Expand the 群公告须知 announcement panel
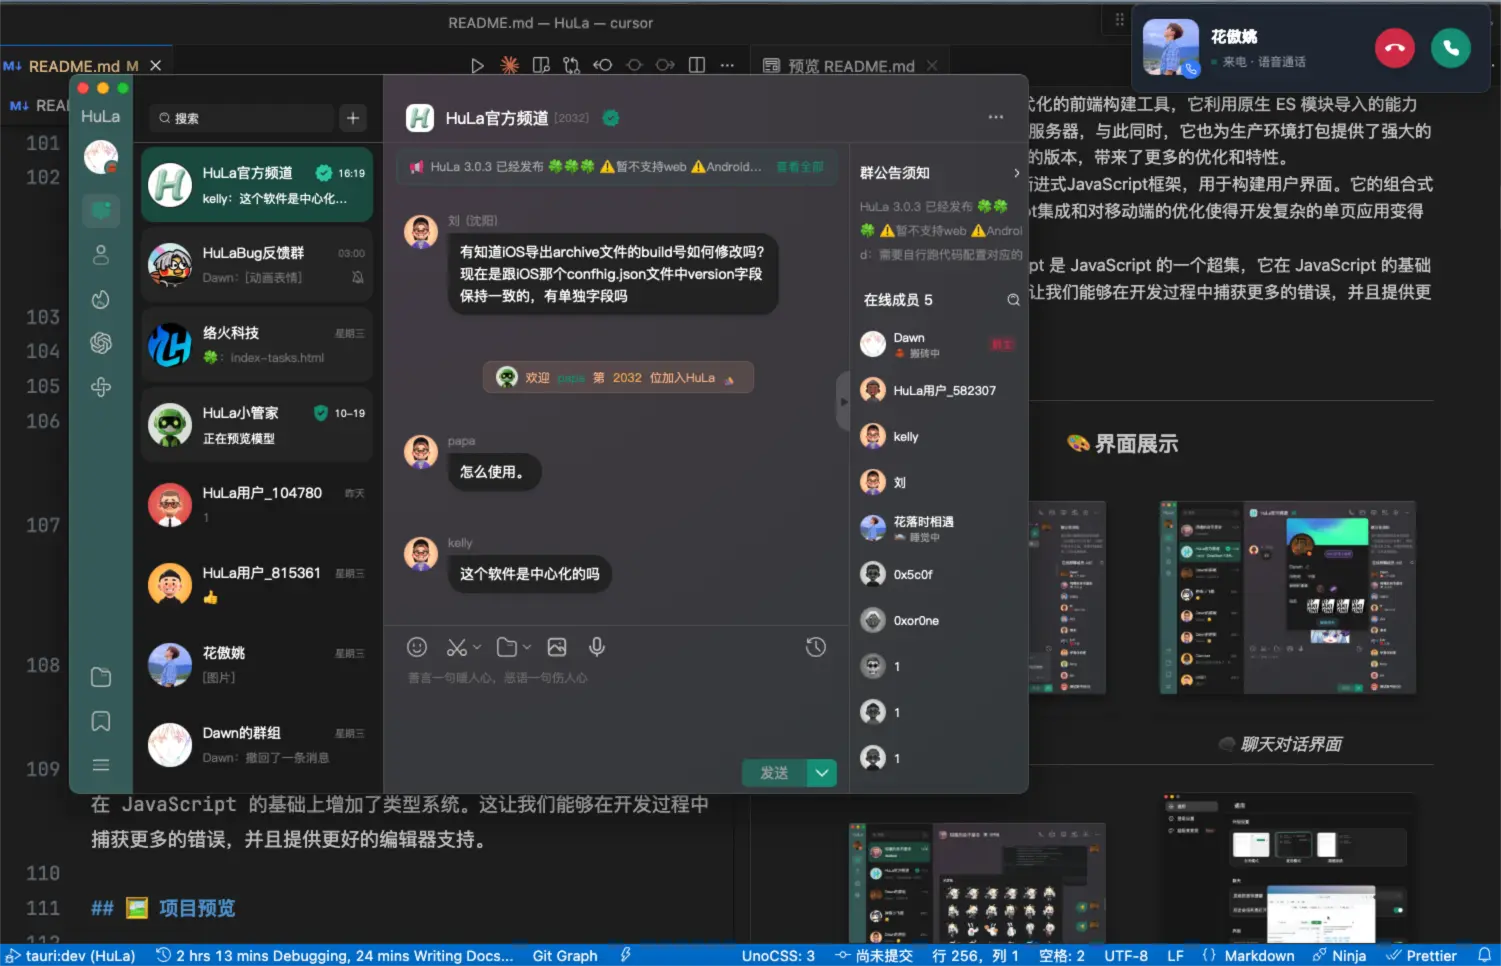Screen dimensions: 1501x966 coord(1017,172)
